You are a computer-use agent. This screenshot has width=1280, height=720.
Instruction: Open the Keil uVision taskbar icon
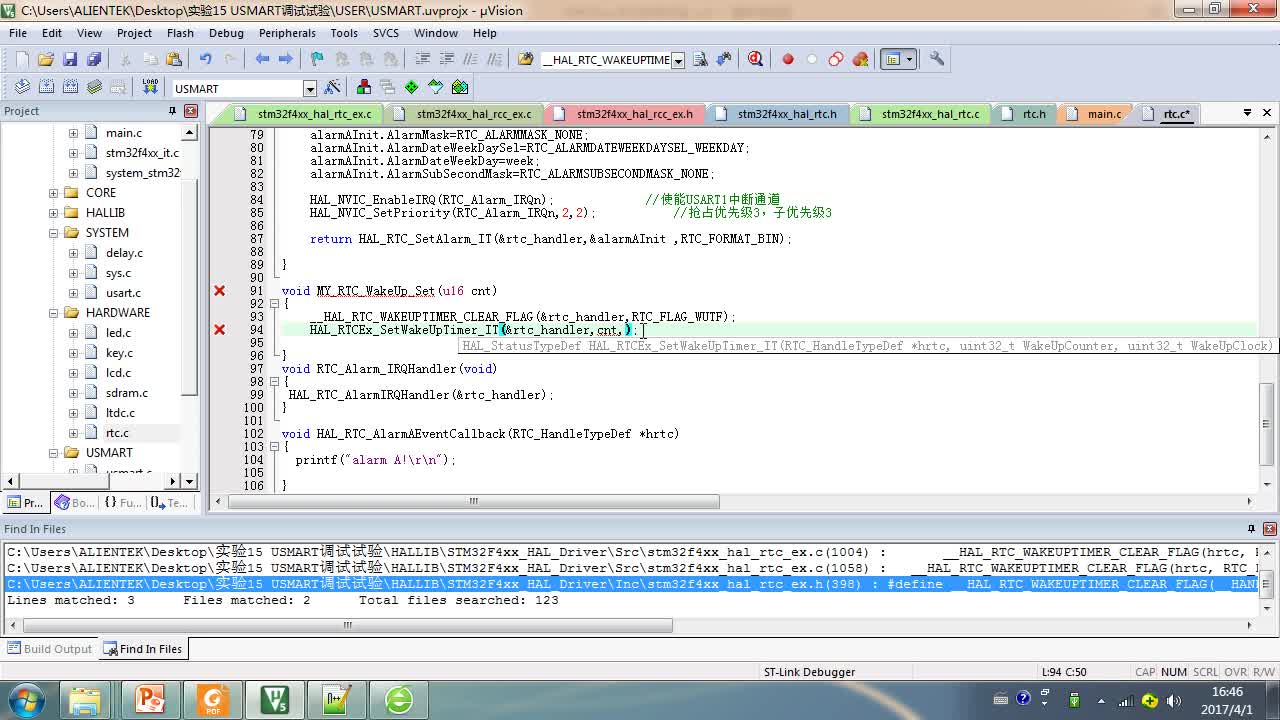pos(274,699)
